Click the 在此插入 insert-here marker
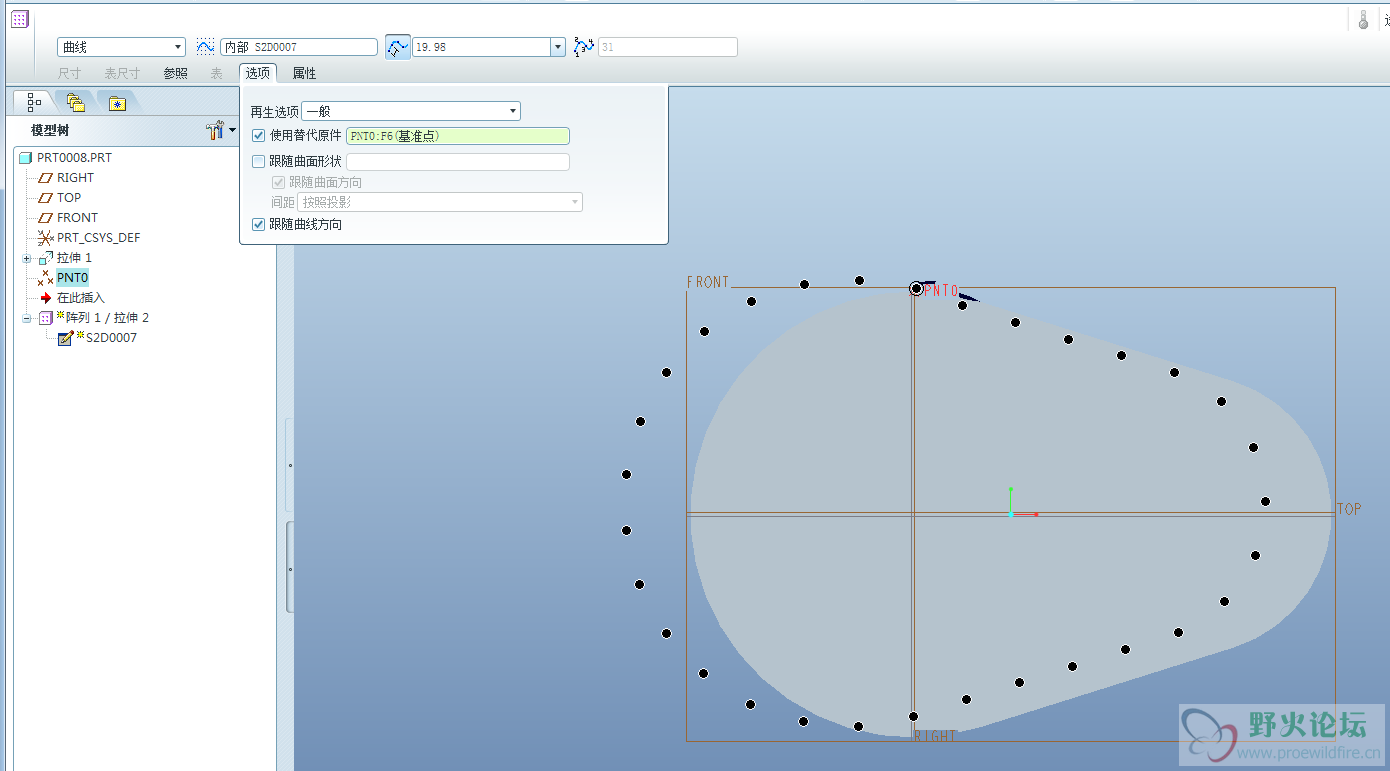The width and height of the screenshot is (1390, 771). coord(80,297)
